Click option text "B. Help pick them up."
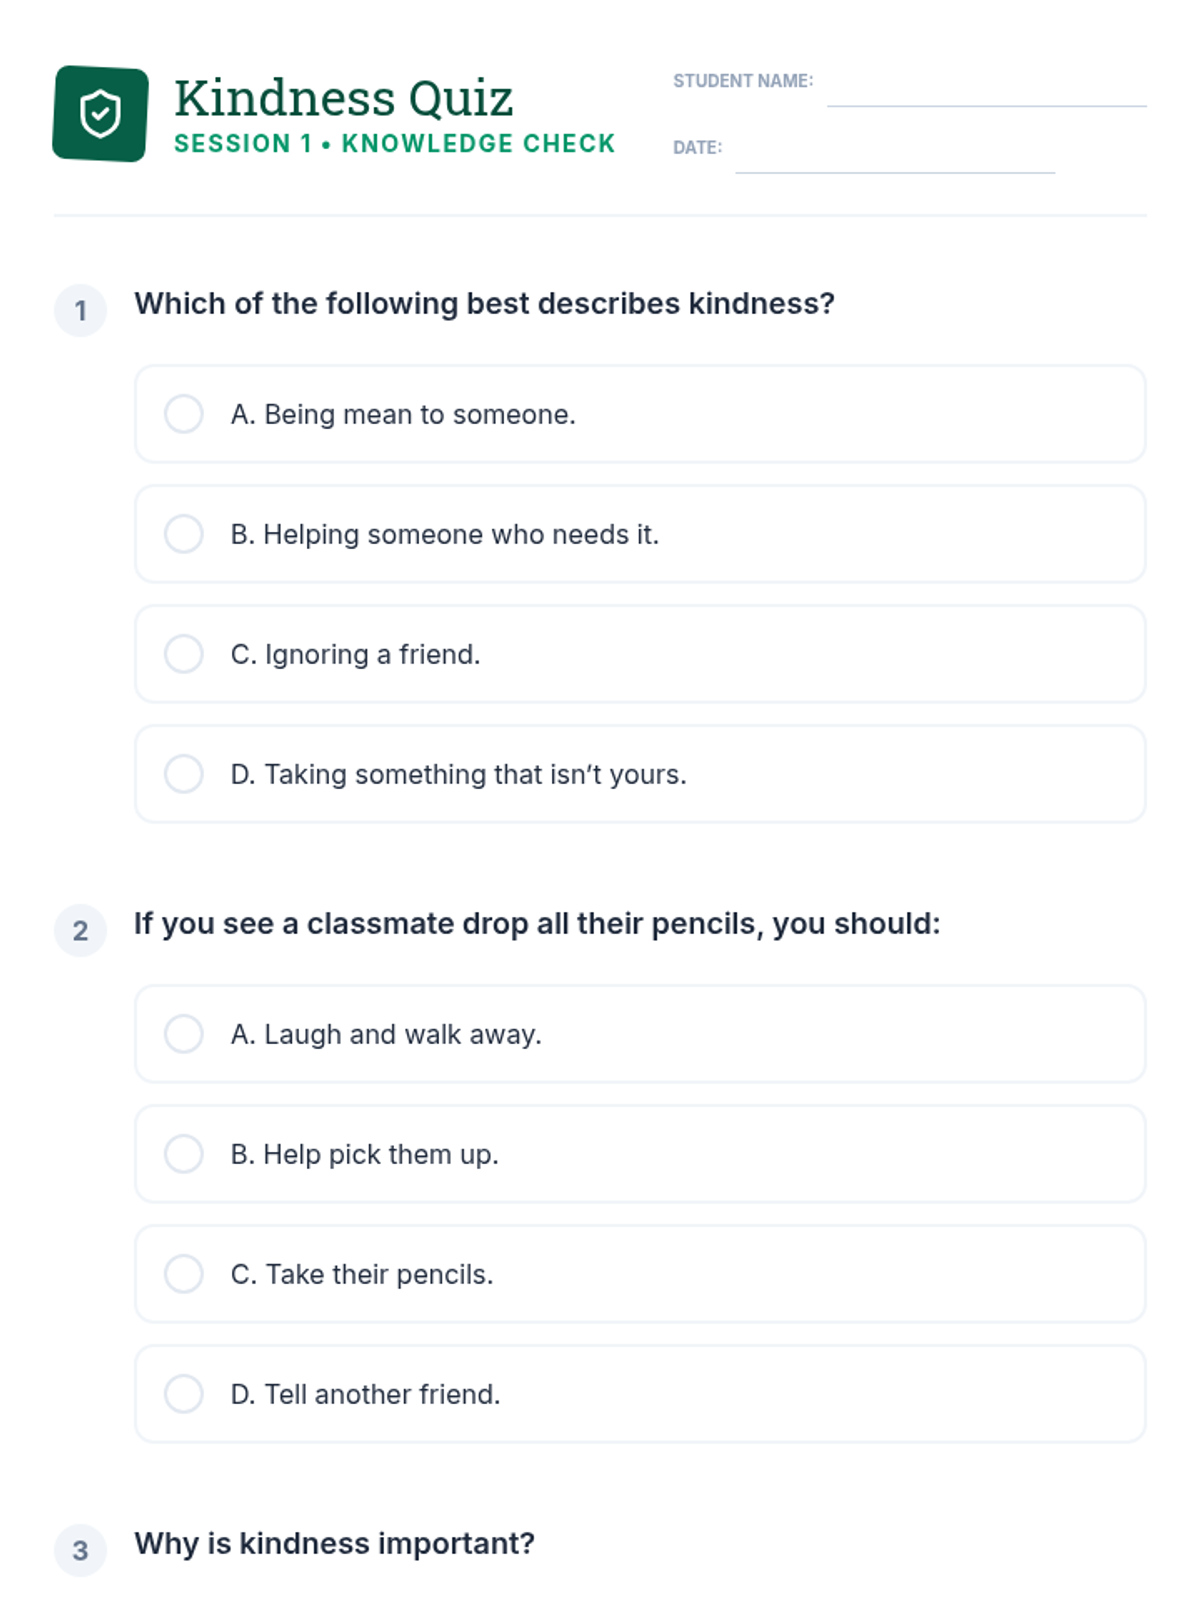The width and height of the screenshot is (1200, 1600). click(x=364, y=1154)
